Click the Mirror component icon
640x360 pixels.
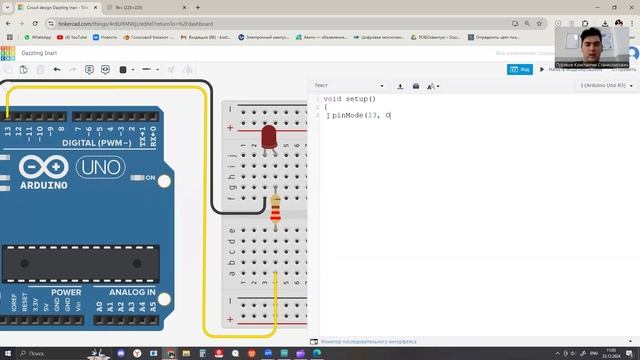tap(187, 70)
